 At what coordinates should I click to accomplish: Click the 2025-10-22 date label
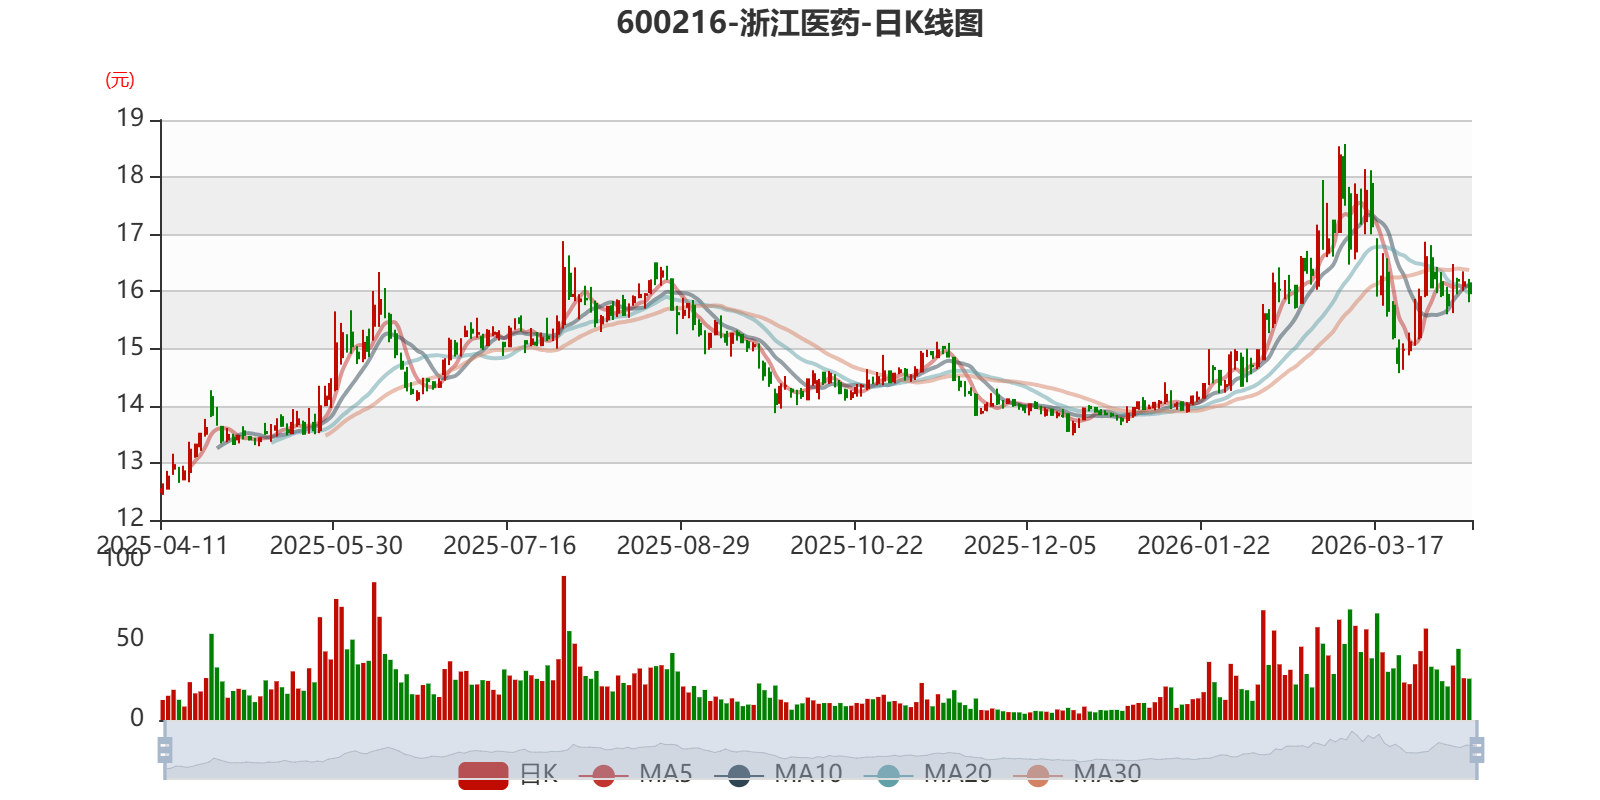pyautogui.click(x=856, y=546)
